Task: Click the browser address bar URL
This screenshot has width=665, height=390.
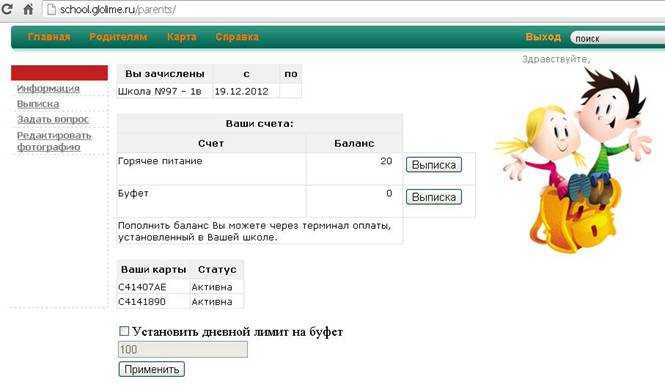Action: [117, 9]
